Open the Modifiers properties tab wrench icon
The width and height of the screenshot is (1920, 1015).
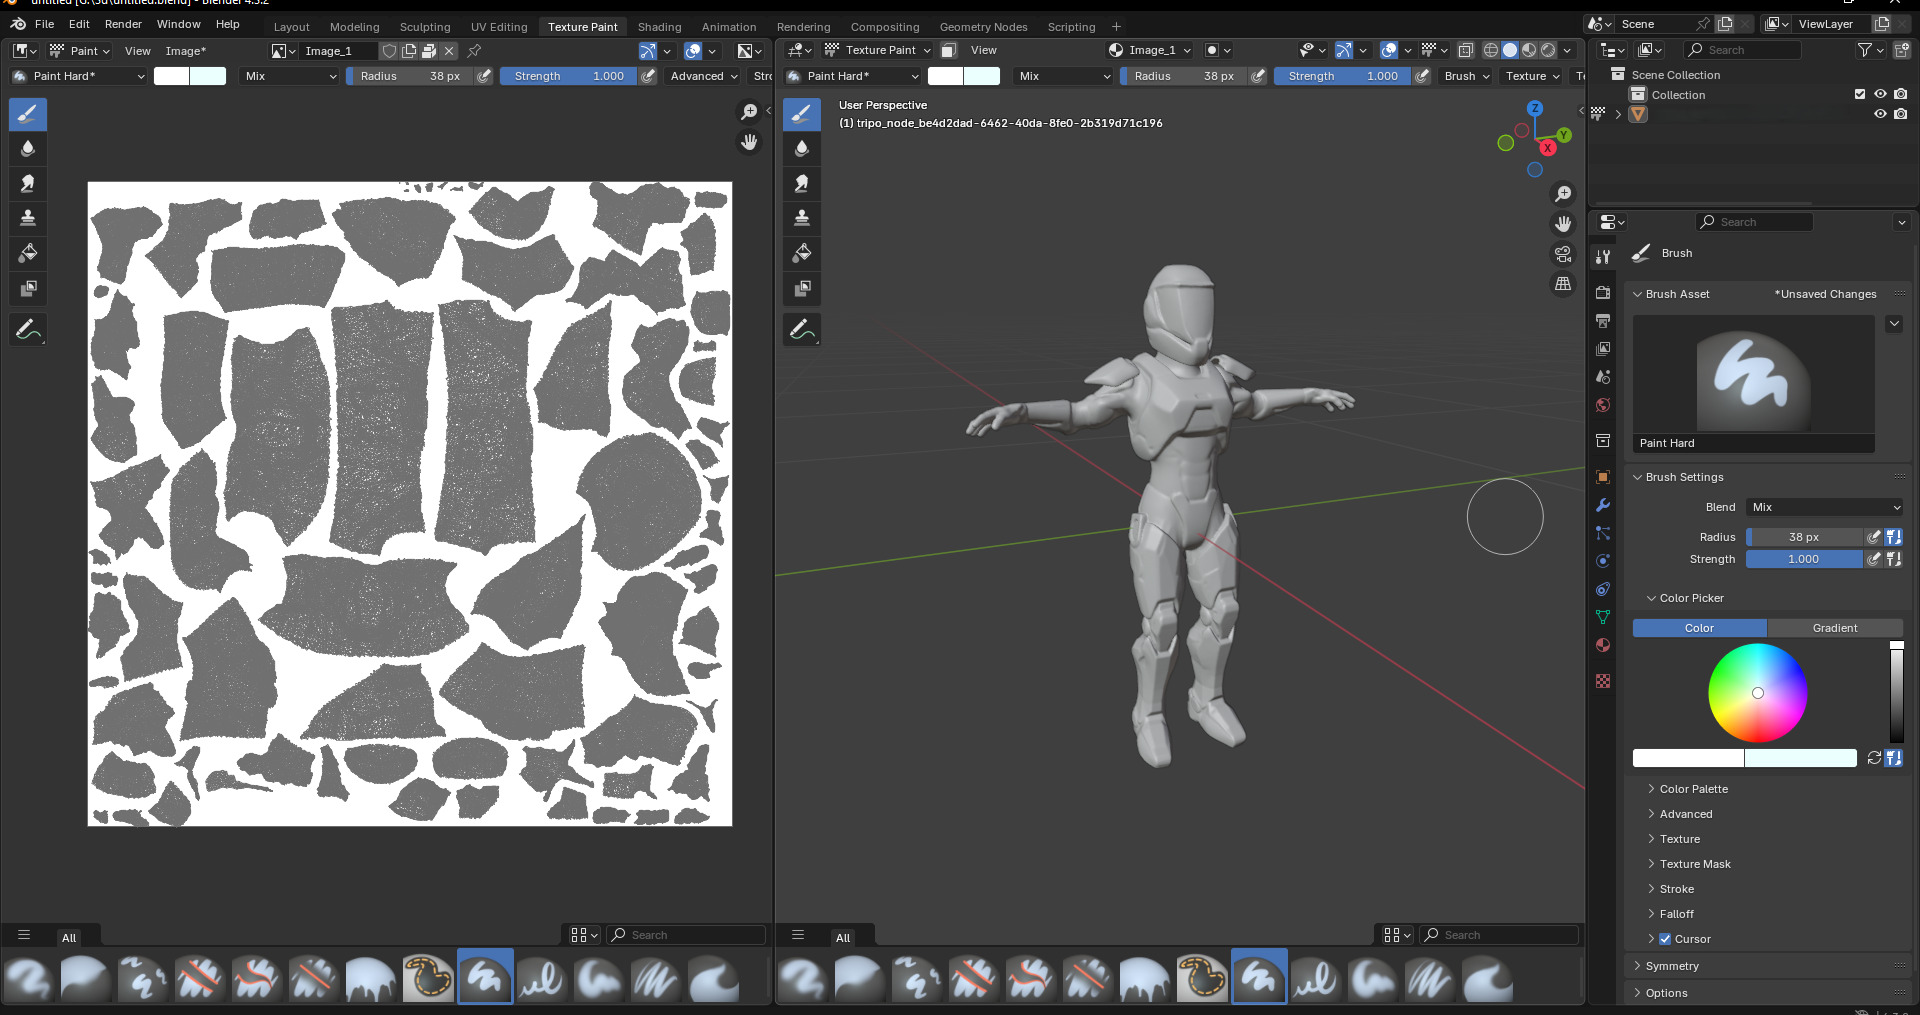pyautogui.click(x=1603, y=505)
